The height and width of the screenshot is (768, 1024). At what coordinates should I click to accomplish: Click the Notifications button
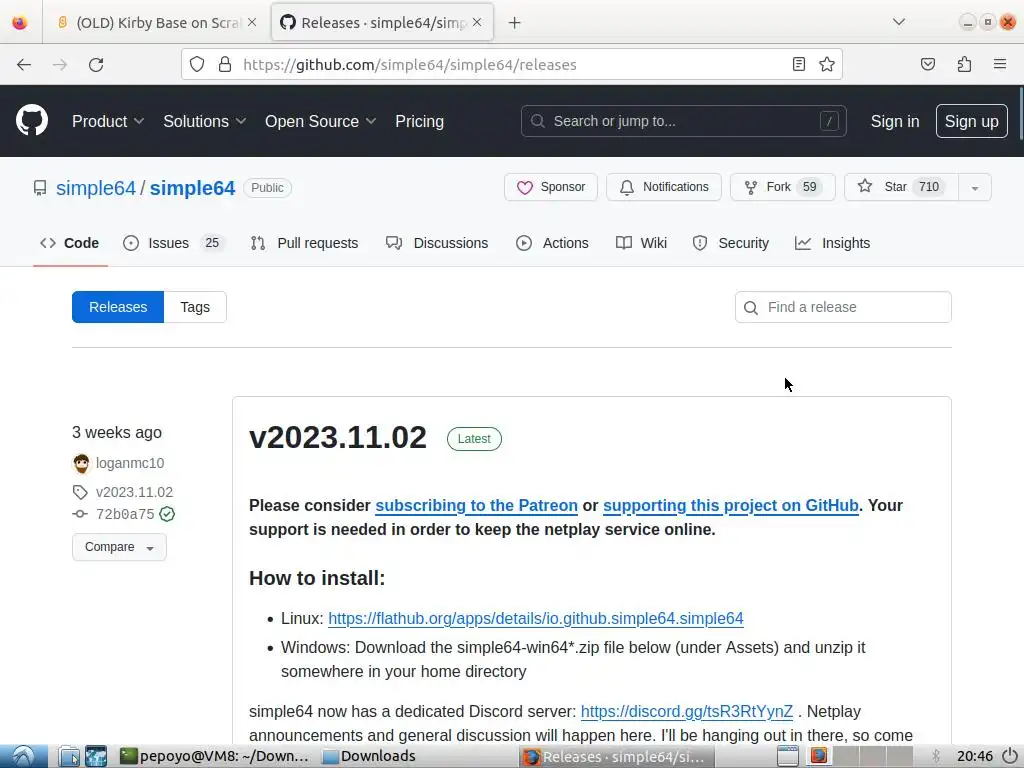coord(664,187)
